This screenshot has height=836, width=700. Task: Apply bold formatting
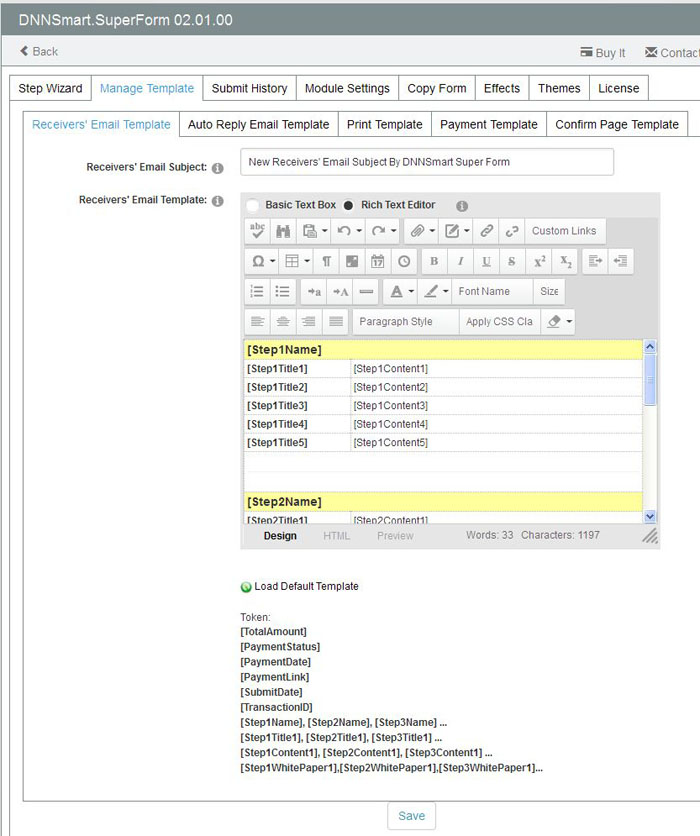(434, 261)
